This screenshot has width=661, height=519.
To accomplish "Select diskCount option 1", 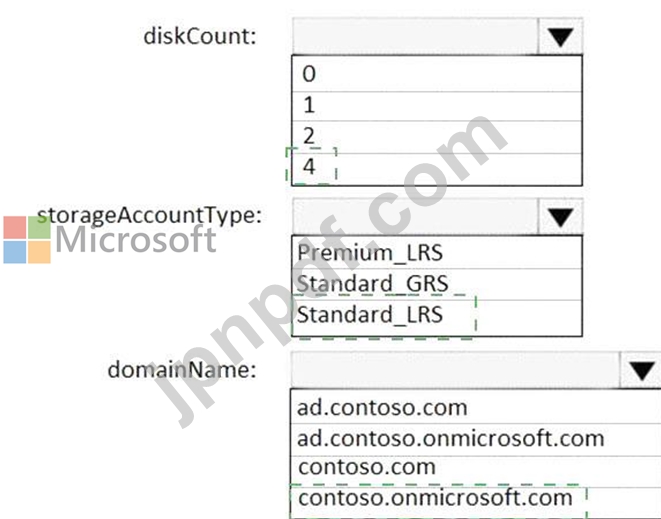I will (437, 106).
